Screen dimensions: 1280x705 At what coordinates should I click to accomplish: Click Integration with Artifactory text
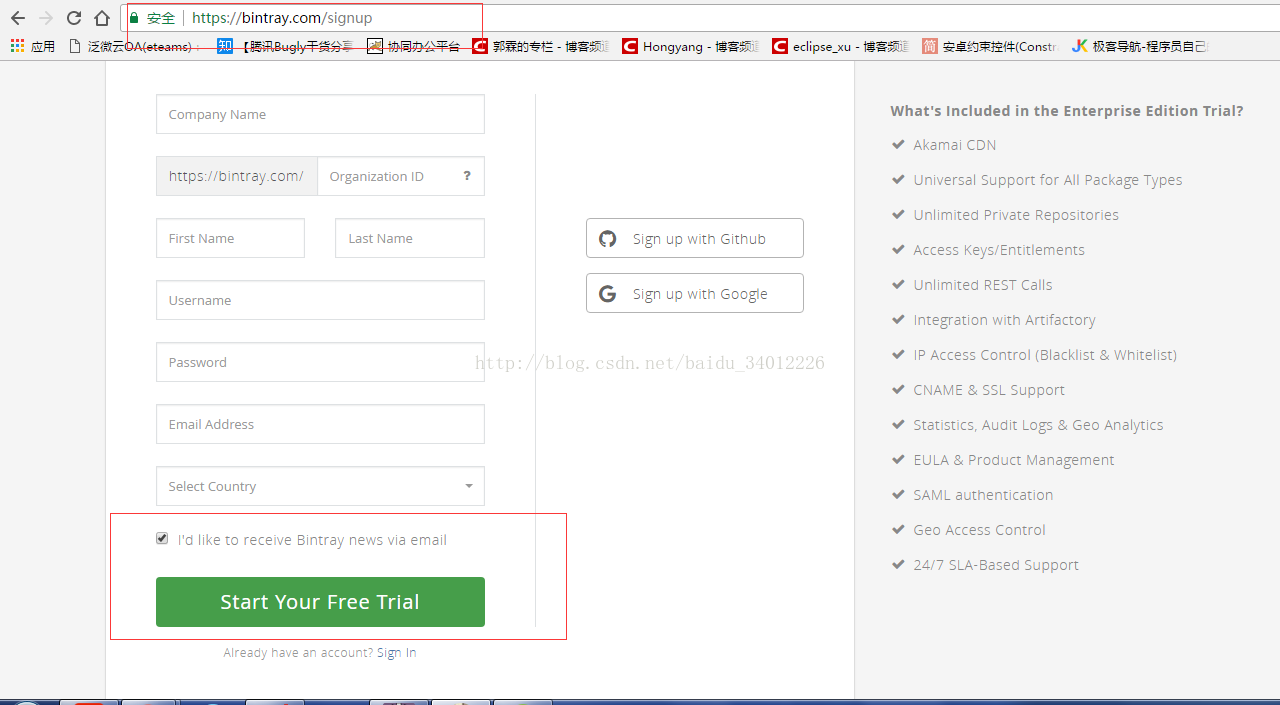click(x=1004, y=320)
